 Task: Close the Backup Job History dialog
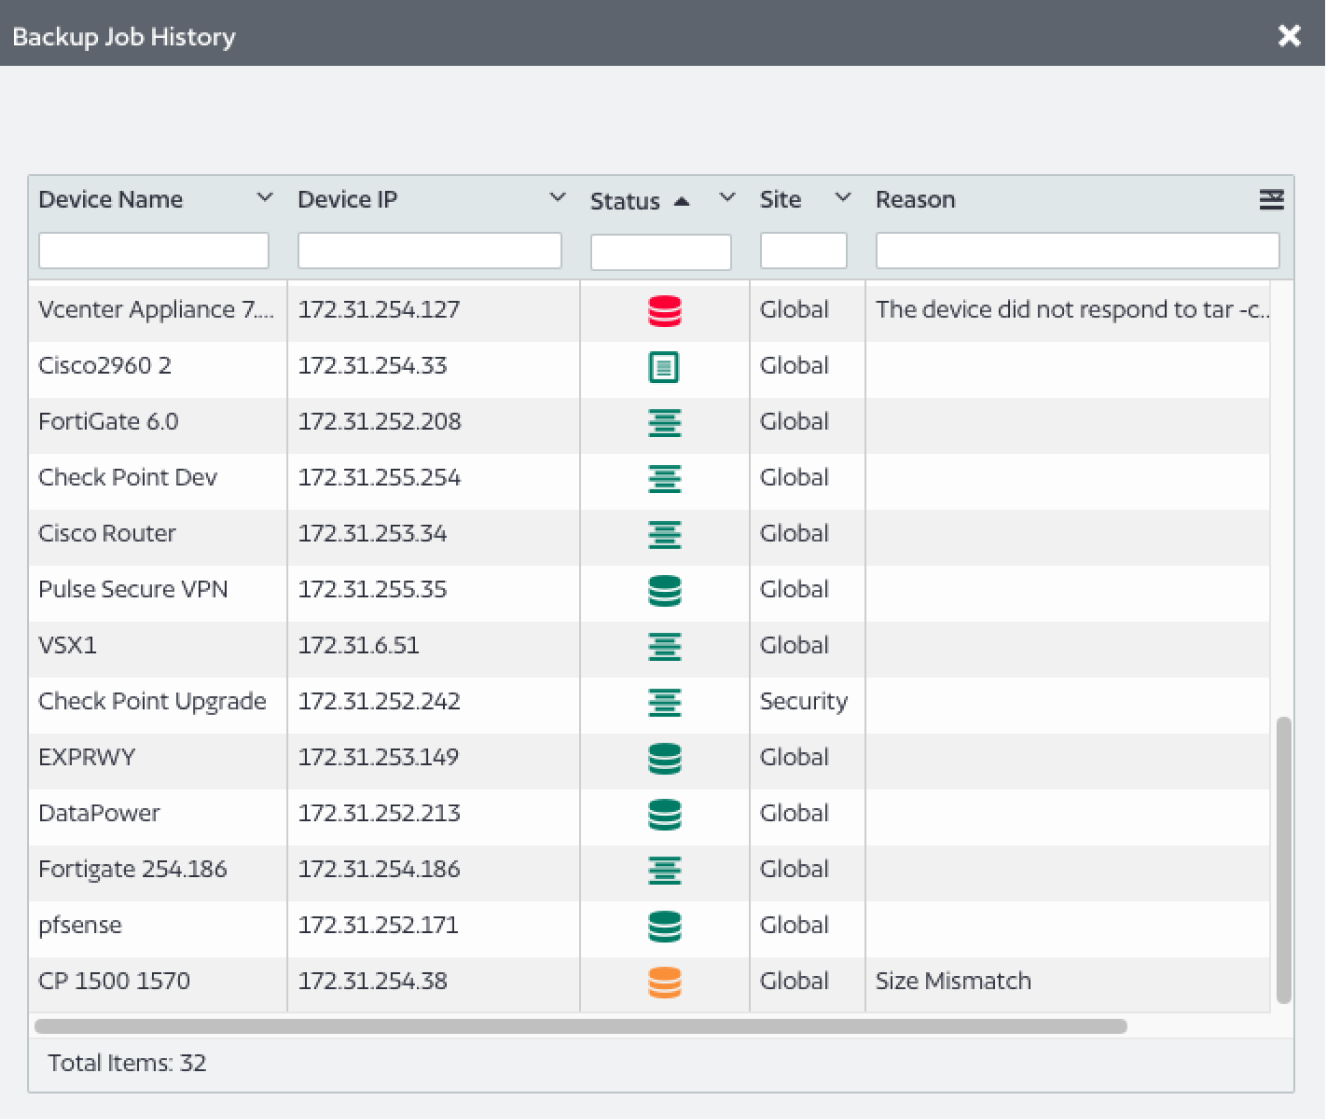click(1289, 35)
